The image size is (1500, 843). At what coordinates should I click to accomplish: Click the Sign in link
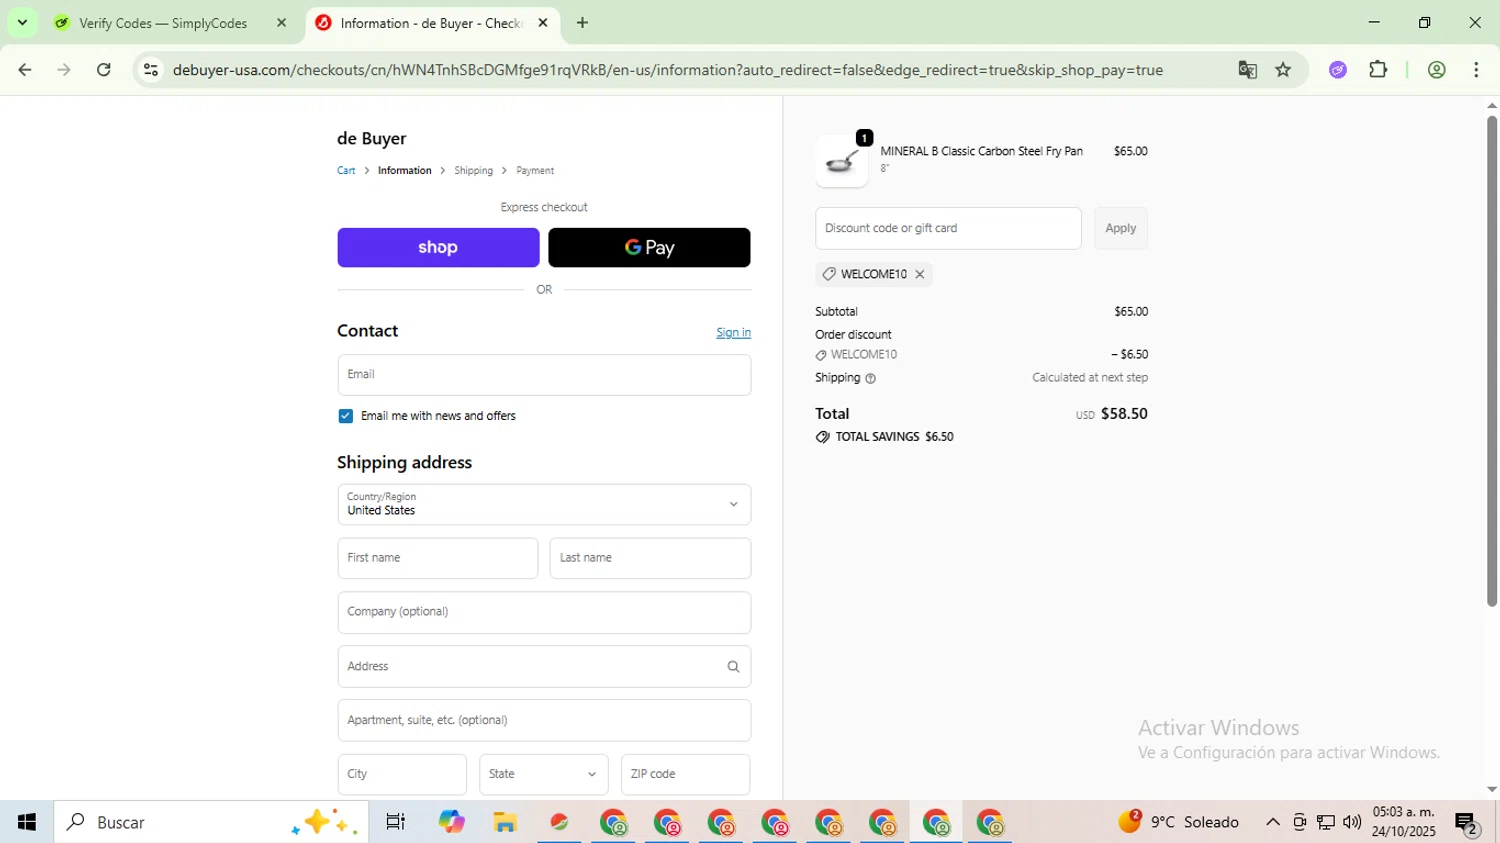point(733,333)
